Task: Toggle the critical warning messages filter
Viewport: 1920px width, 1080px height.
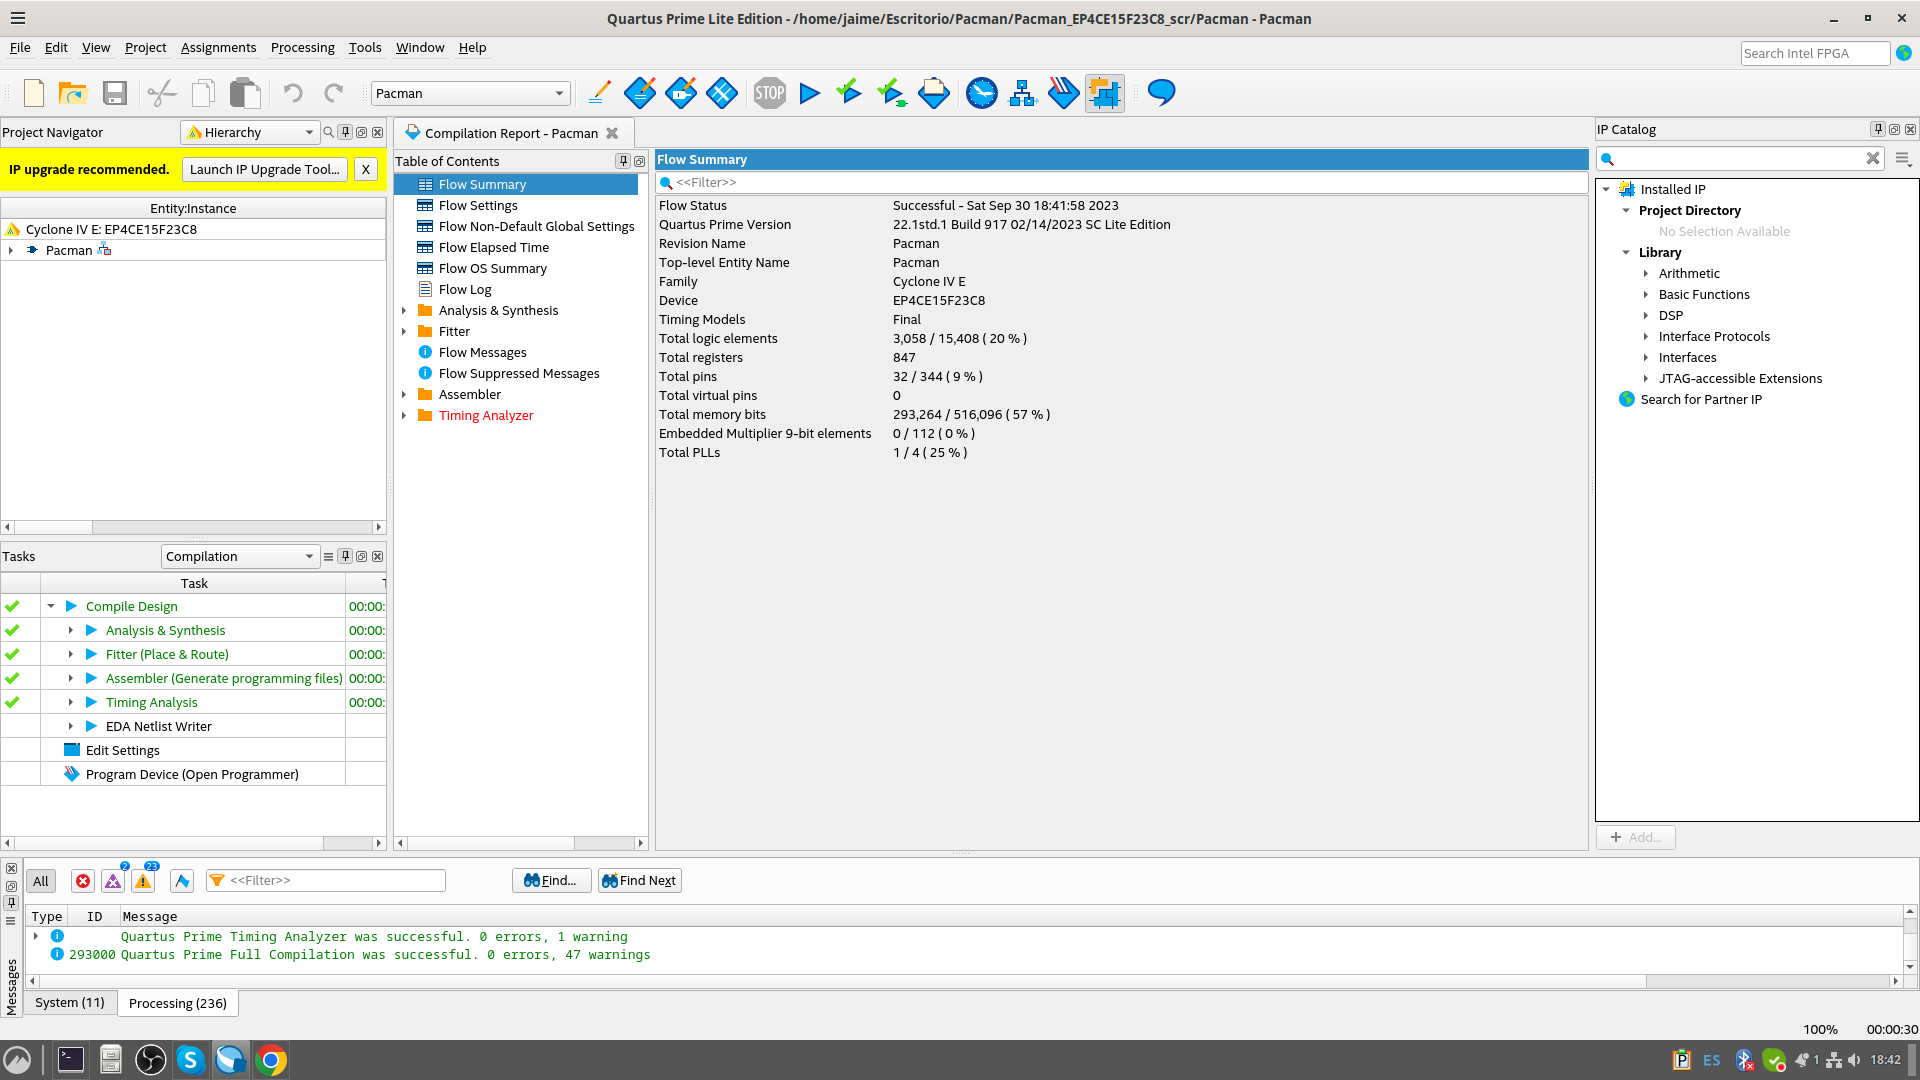Action: coord(113,881)
